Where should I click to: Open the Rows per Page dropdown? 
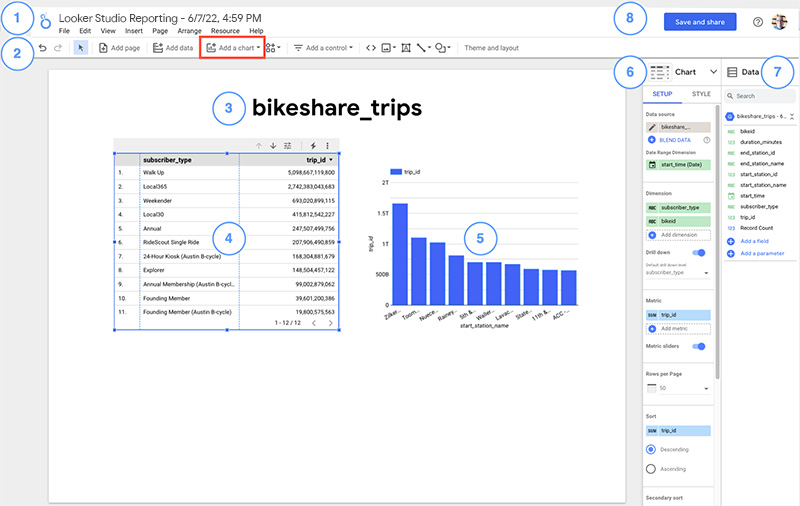point(681,388)
